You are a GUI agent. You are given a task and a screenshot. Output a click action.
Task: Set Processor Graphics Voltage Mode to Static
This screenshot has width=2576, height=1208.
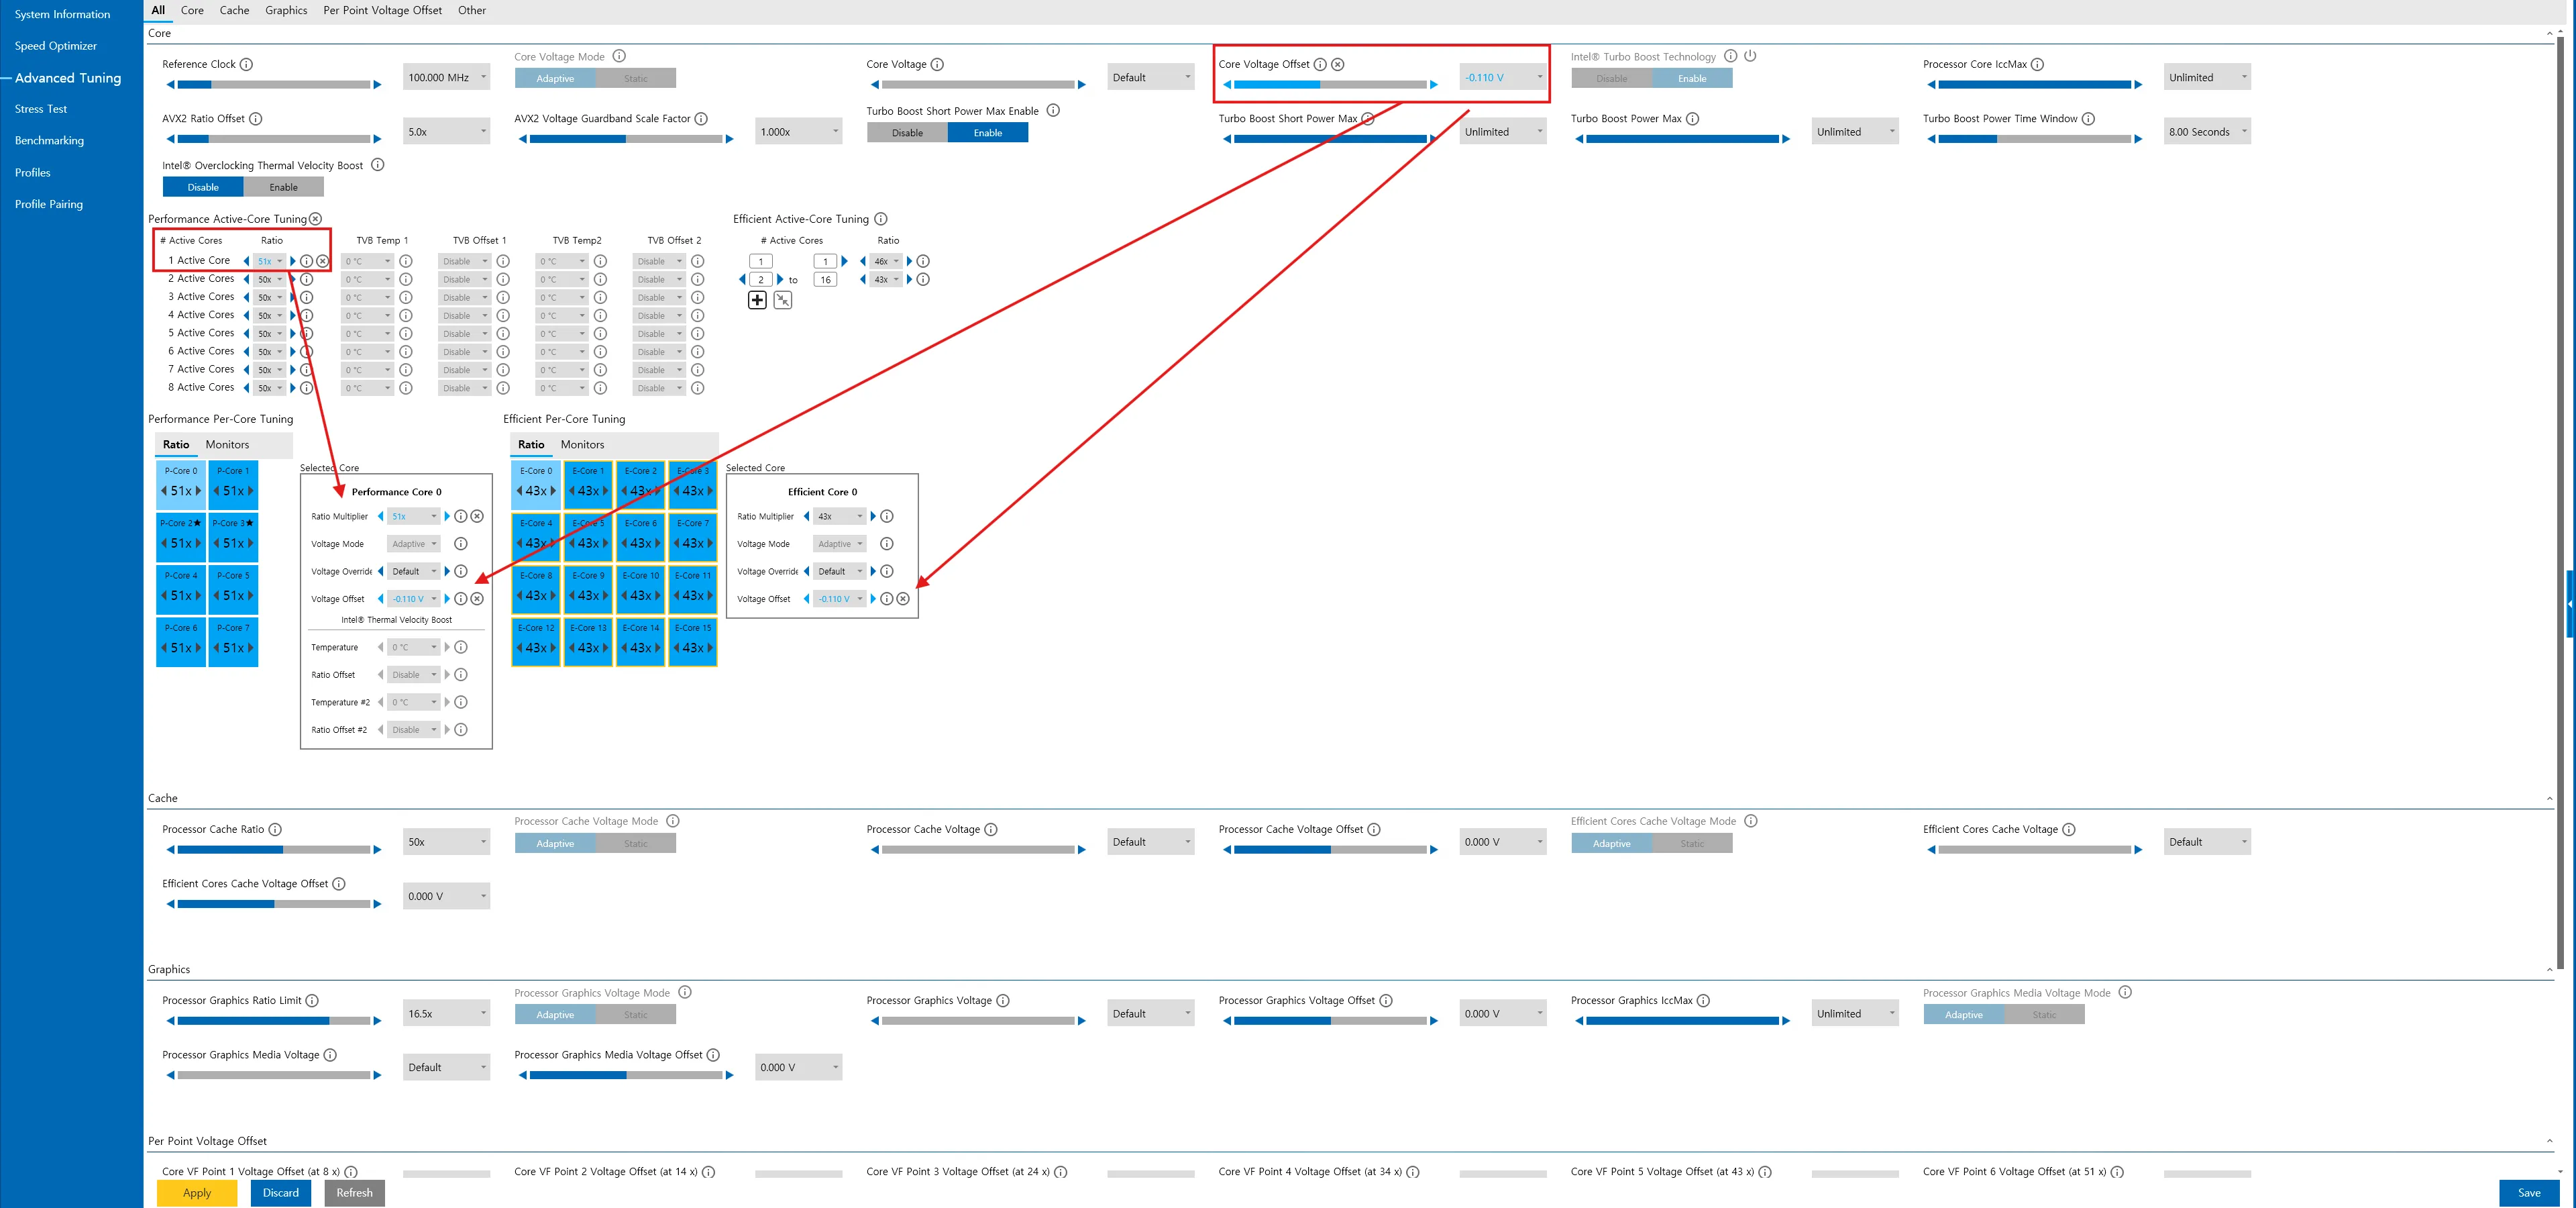coord(636,1015)
